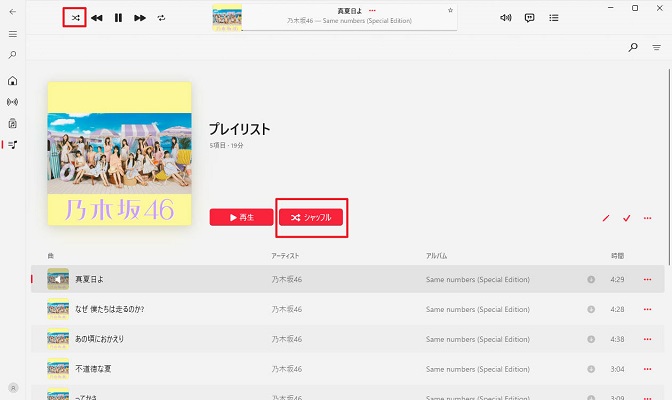The width and height of the screenshot is (672, 400).
Task: Open the volume control
Action: (506, 18)
